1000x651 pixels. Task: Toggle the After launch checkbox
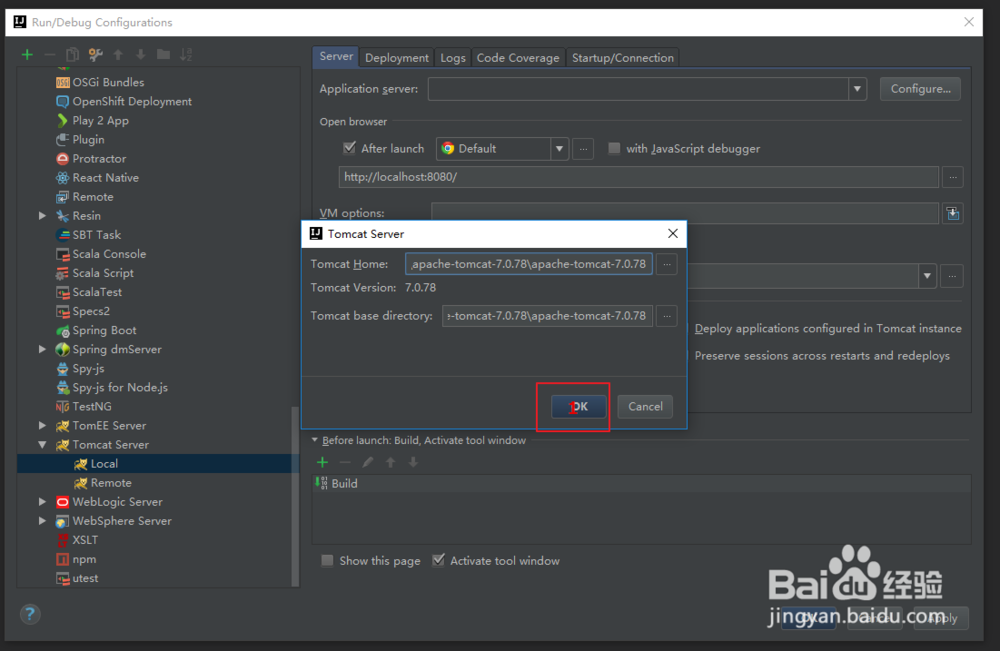349,148
